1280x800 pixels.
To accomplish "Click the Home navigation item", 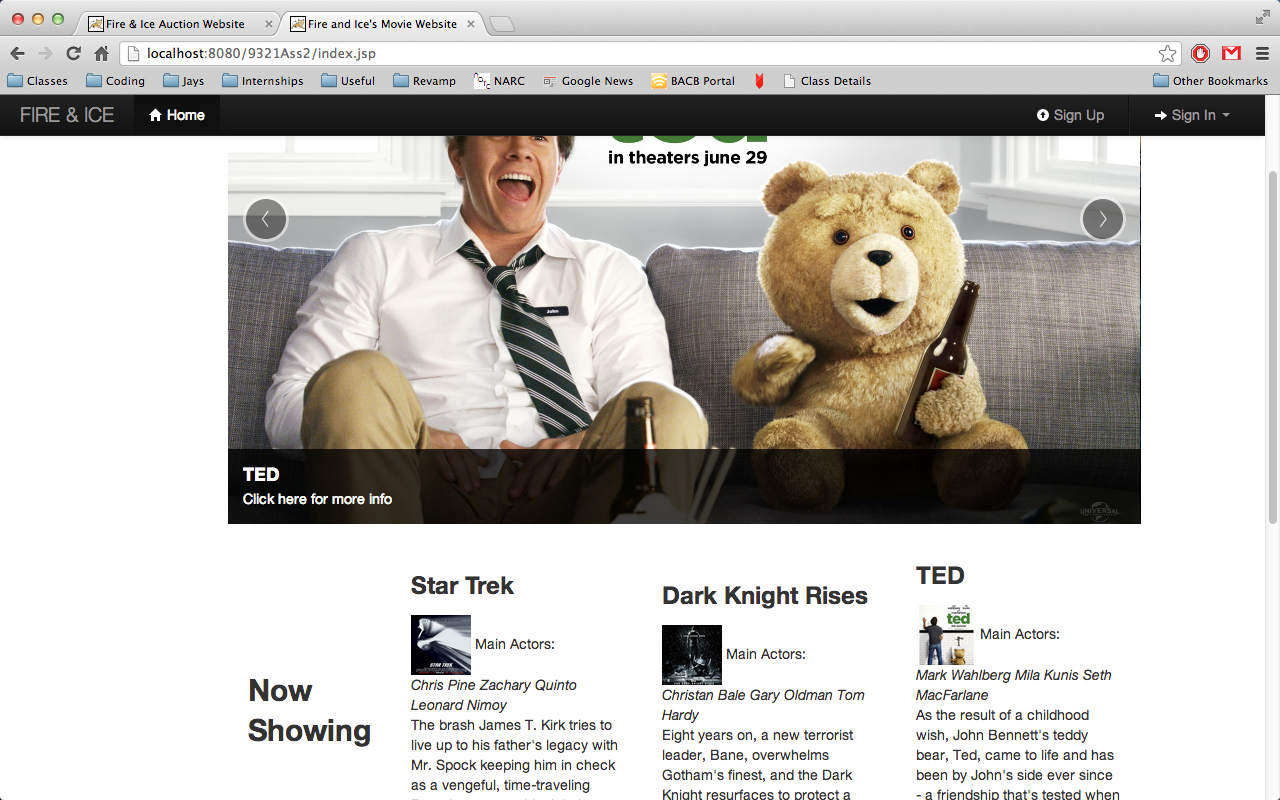I will (x=177, y=115).
